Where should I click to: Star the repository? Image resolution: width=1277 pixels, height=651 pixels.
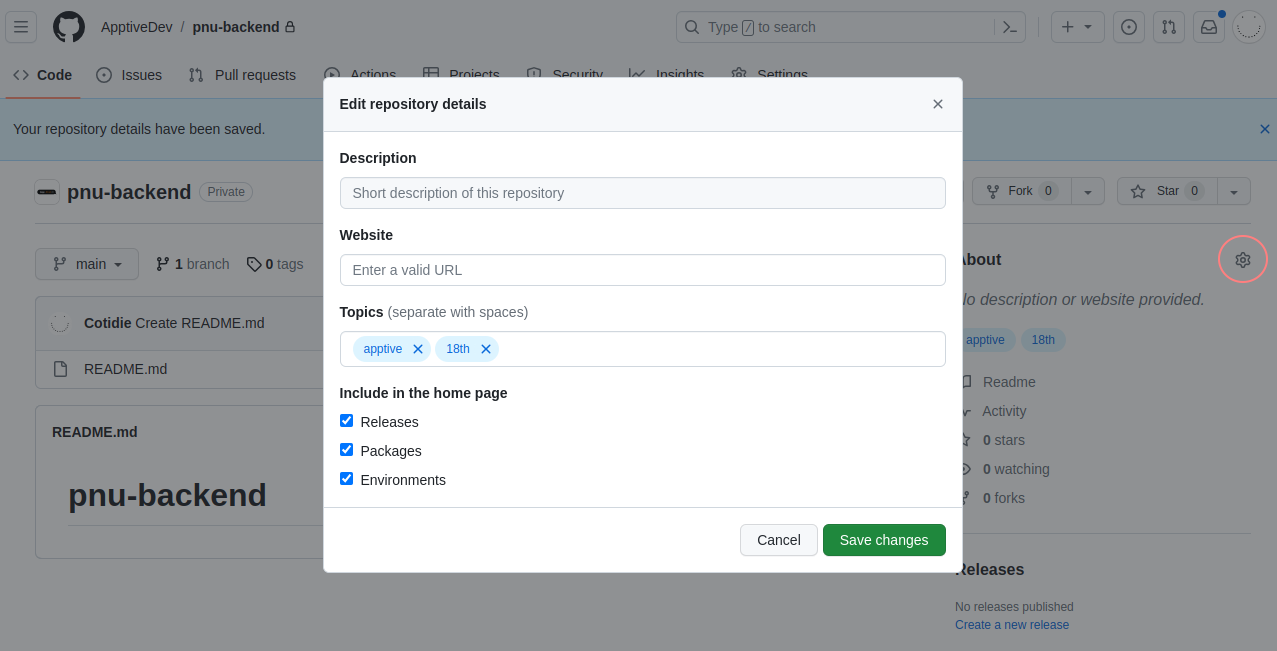(1167, 192)
